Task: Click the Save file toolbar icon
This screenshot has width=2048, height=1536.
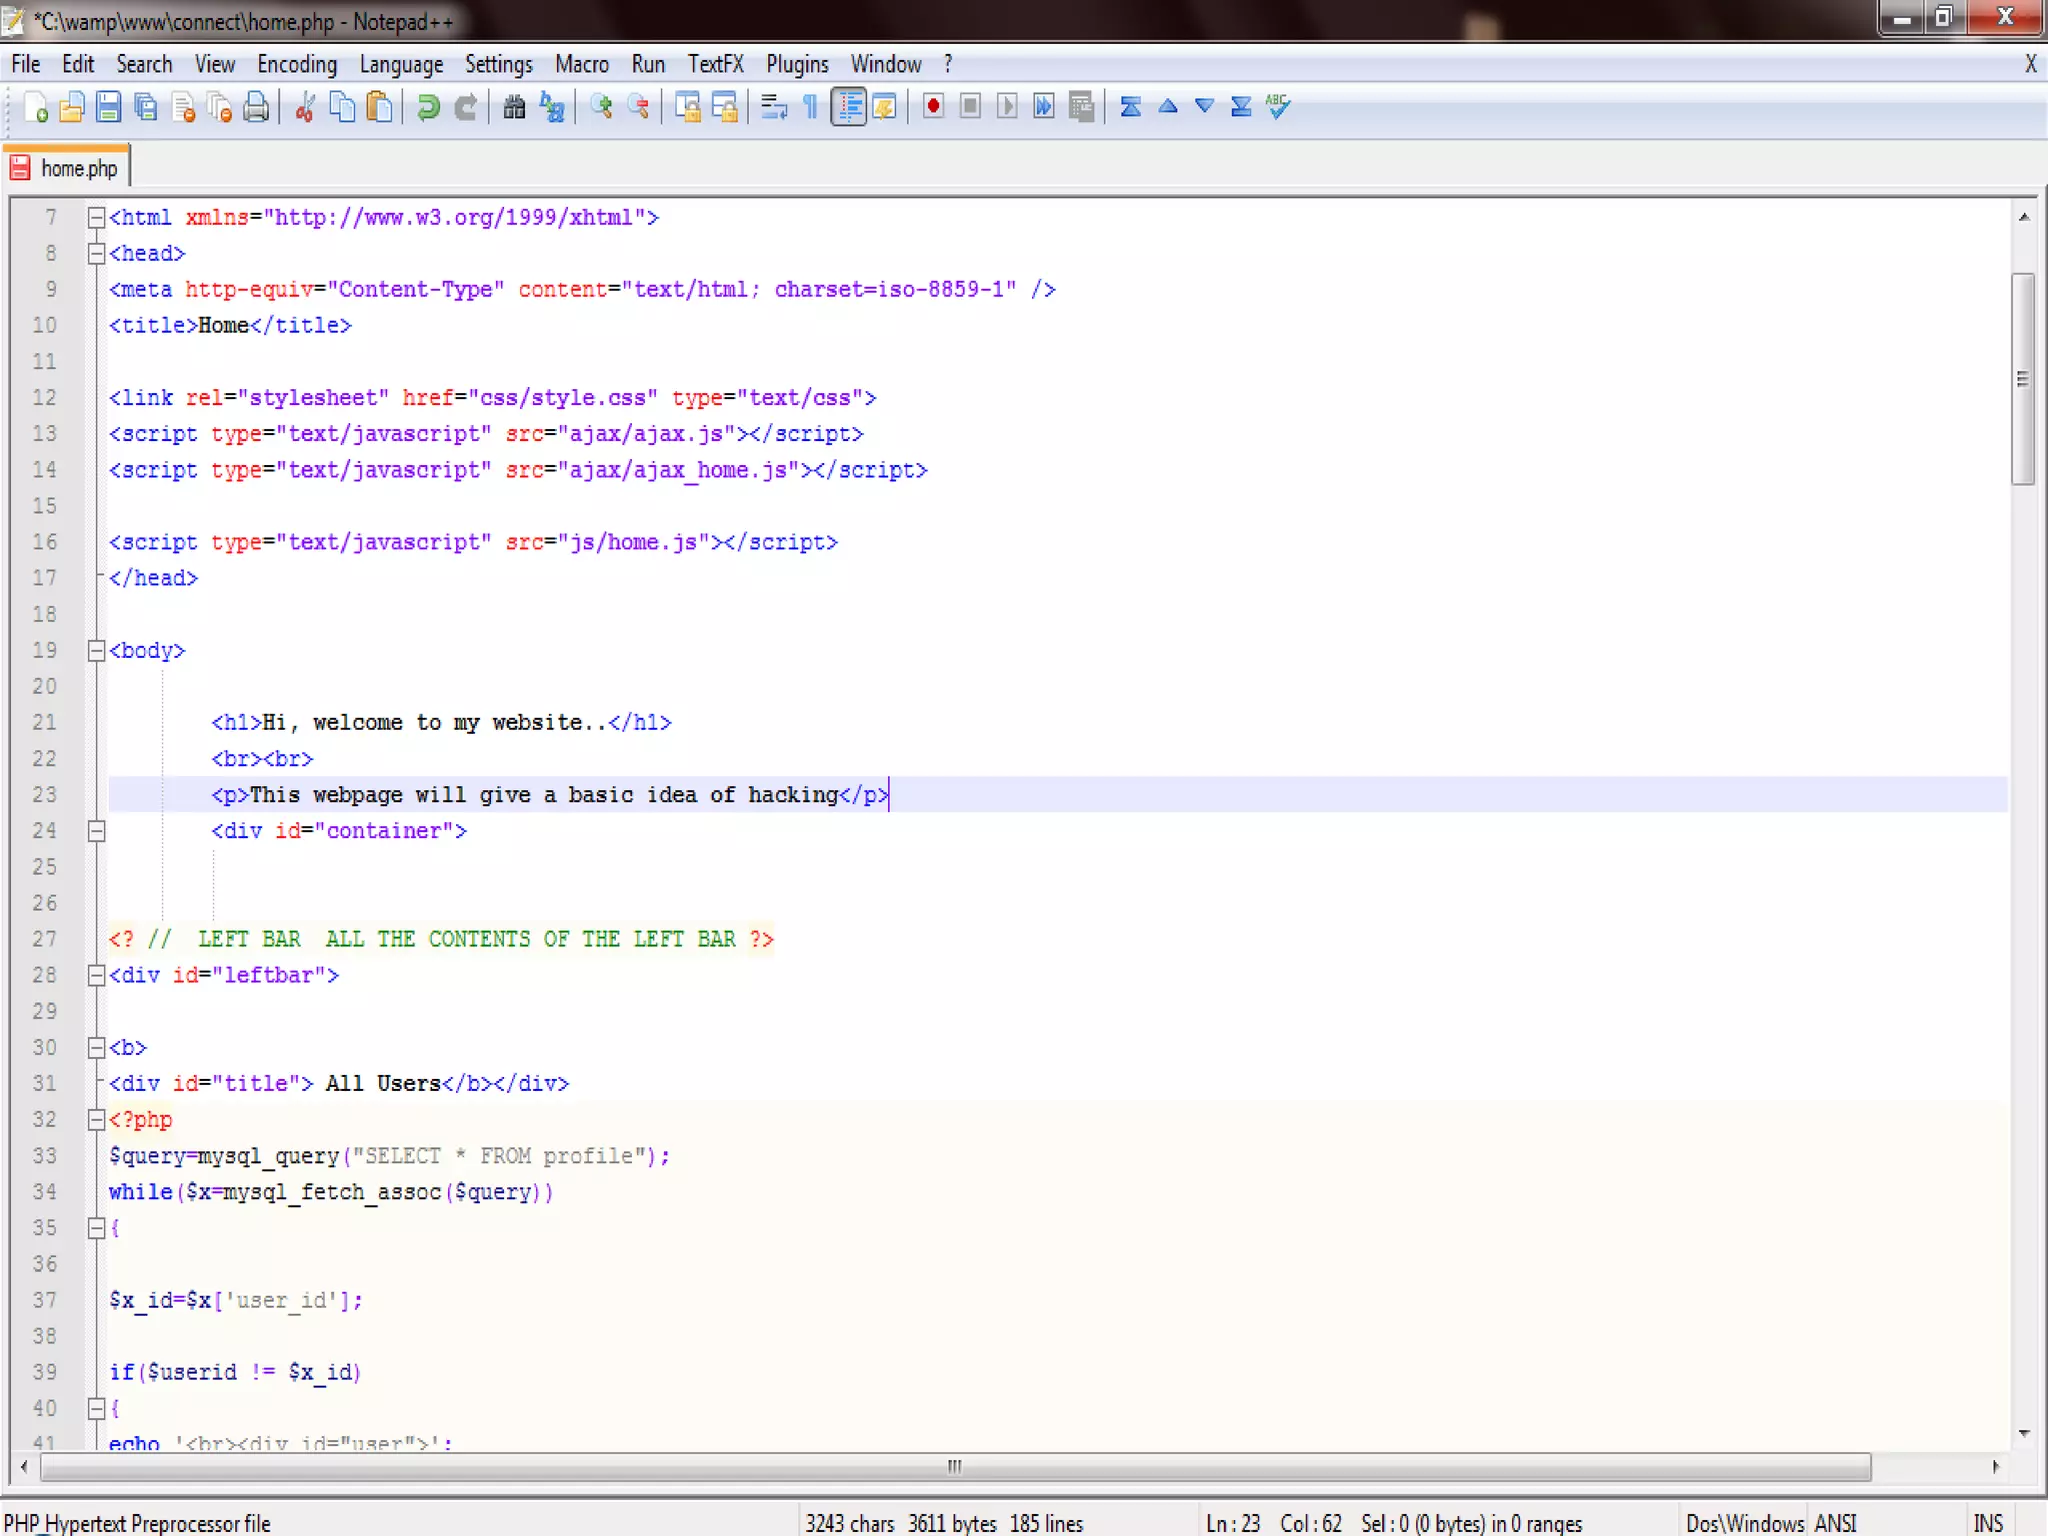Action: click(108, 107)
